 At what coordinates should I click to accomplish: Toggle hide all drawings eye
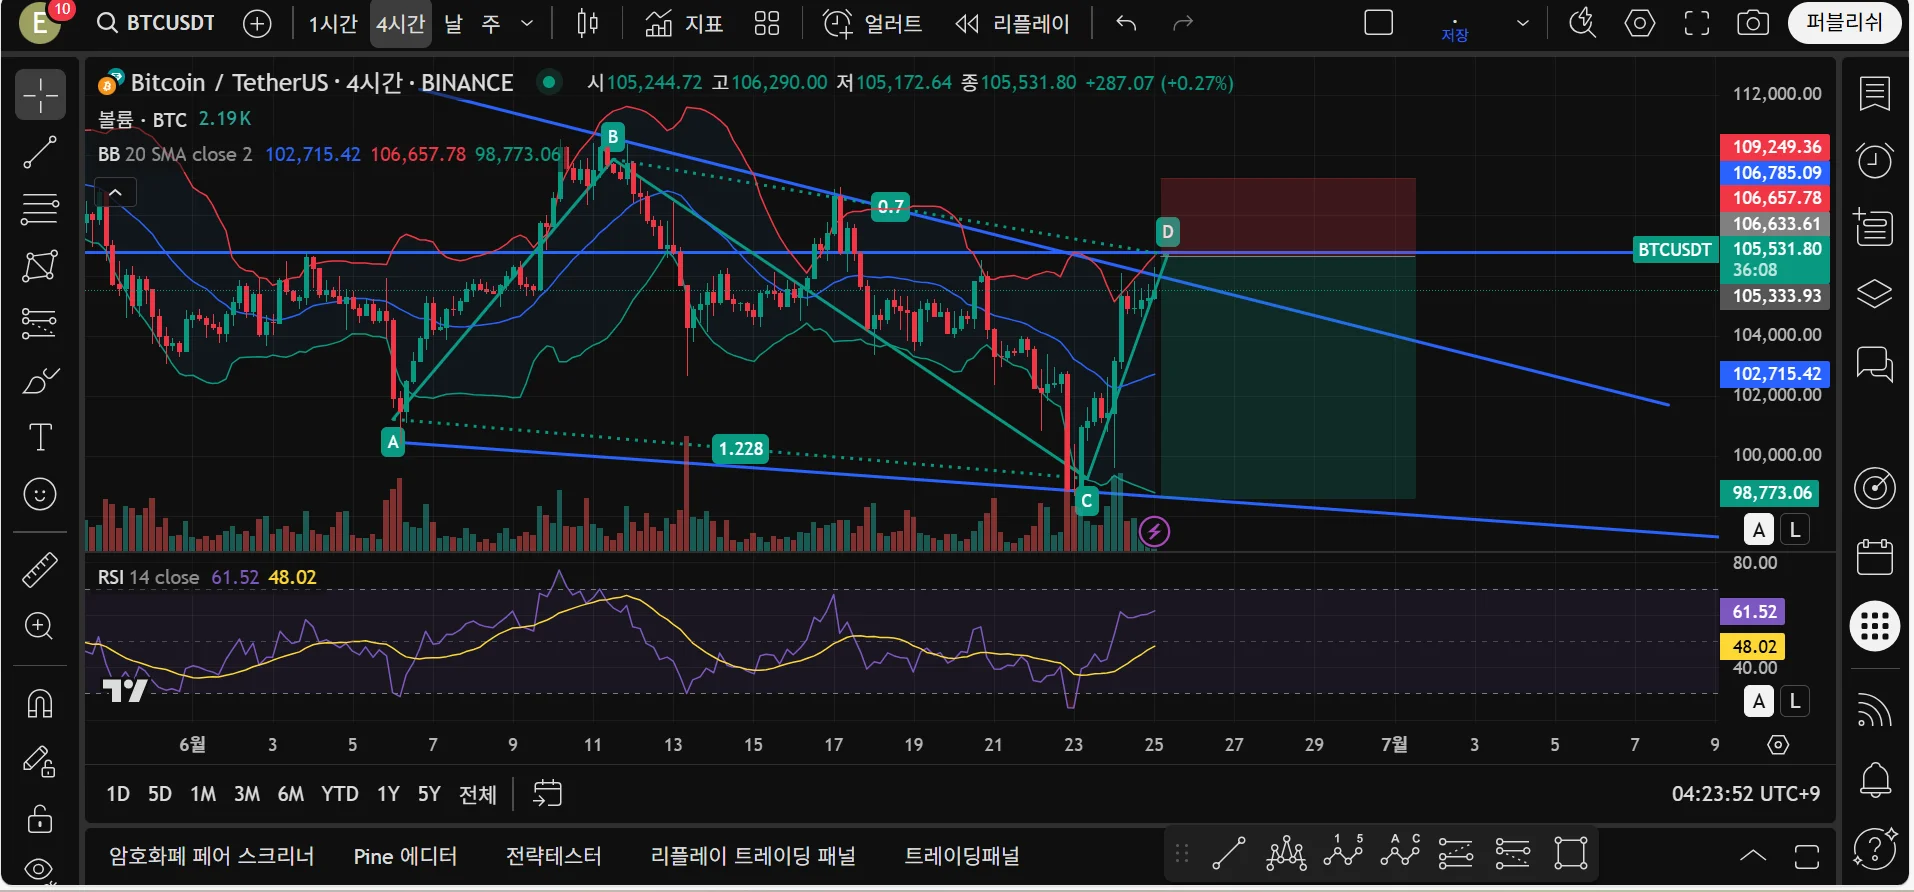click(x=40, y=868)
